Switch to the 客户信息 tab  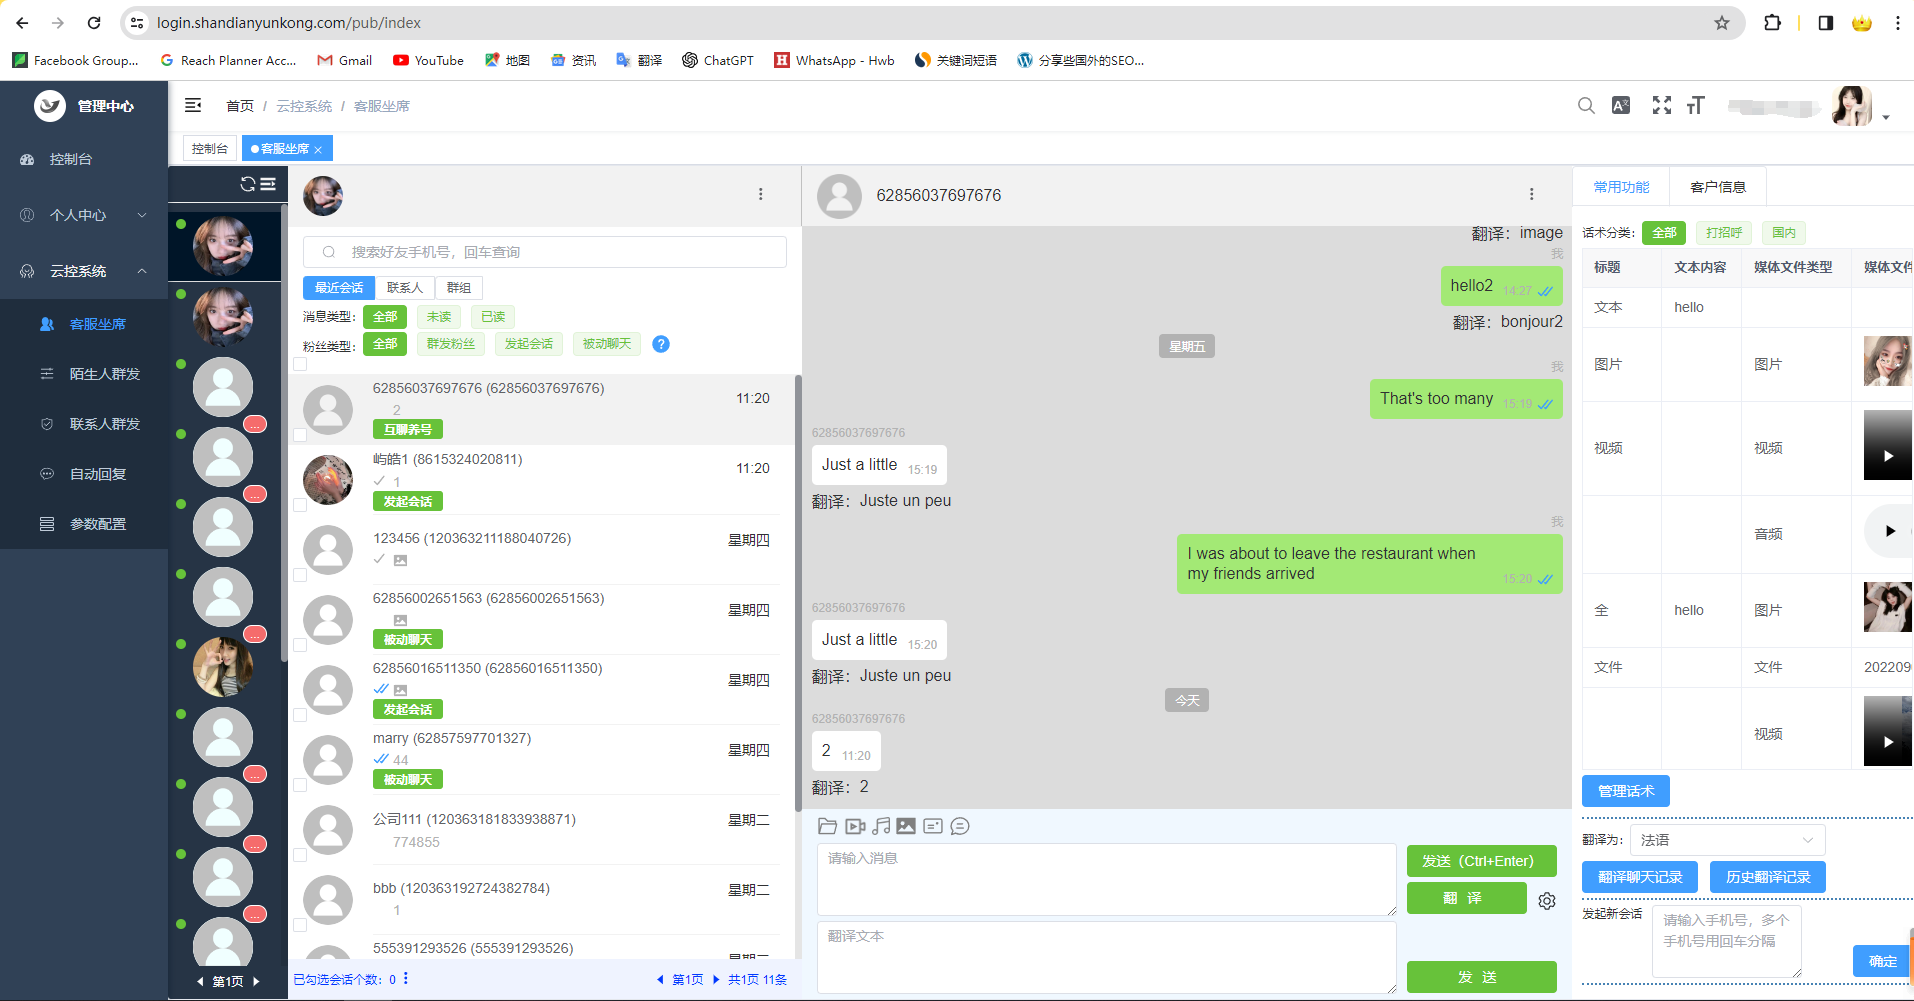pos(1717,187)
